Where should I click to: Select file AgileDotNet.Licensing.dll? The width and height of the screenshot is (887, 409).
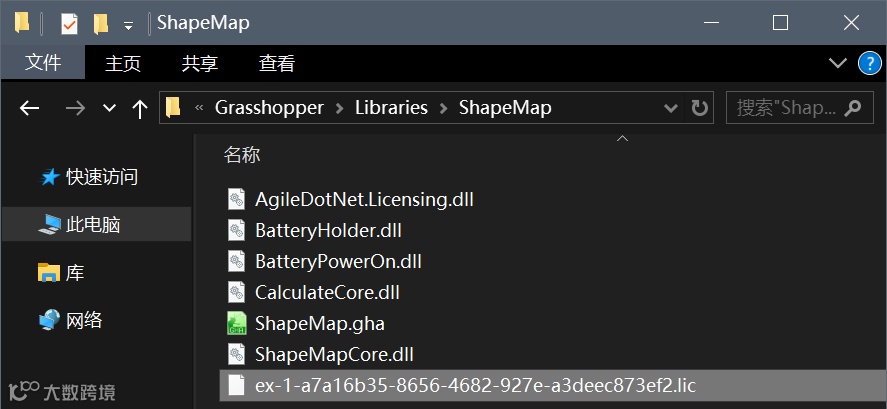364,199
